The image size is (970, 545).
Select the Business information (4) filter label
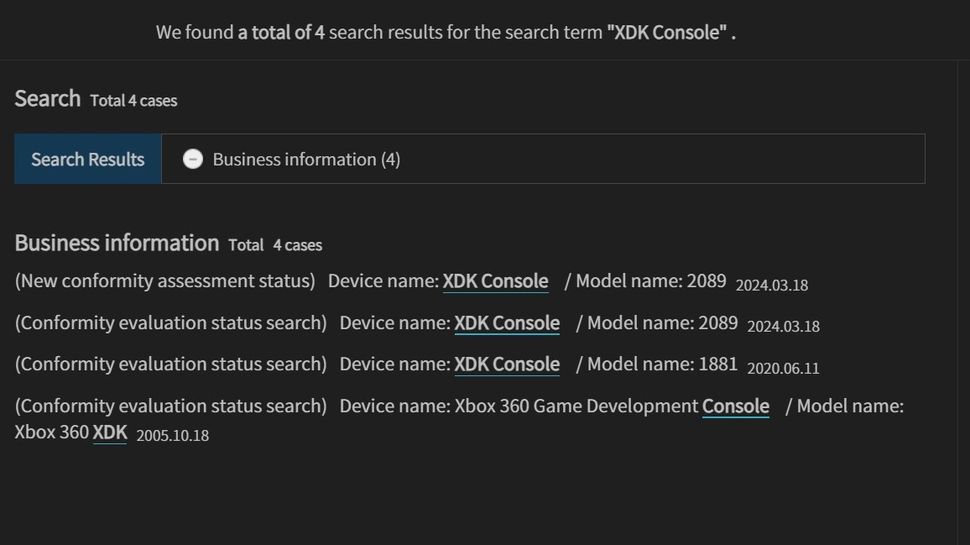pyautogui.click(x=306, y=159)
